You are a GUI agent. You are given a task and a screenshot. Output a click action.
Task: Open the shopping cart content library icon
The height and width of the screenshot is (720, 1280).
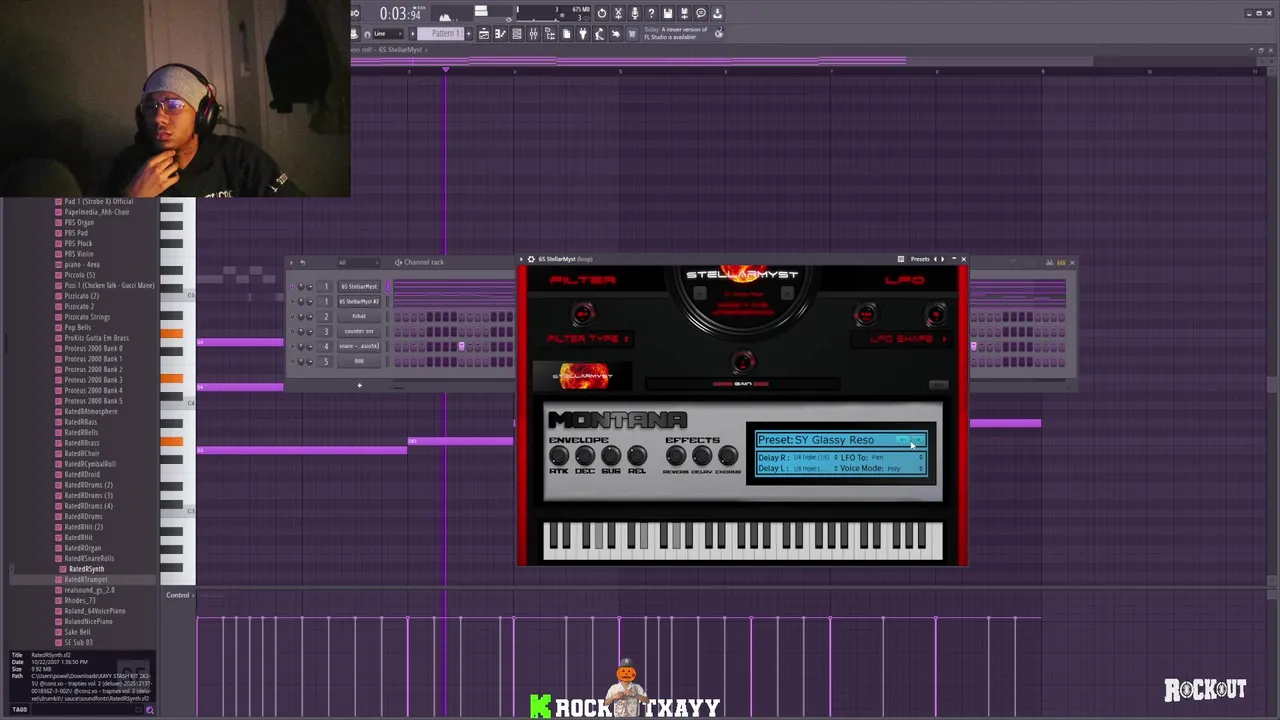[x=632, y=34]
